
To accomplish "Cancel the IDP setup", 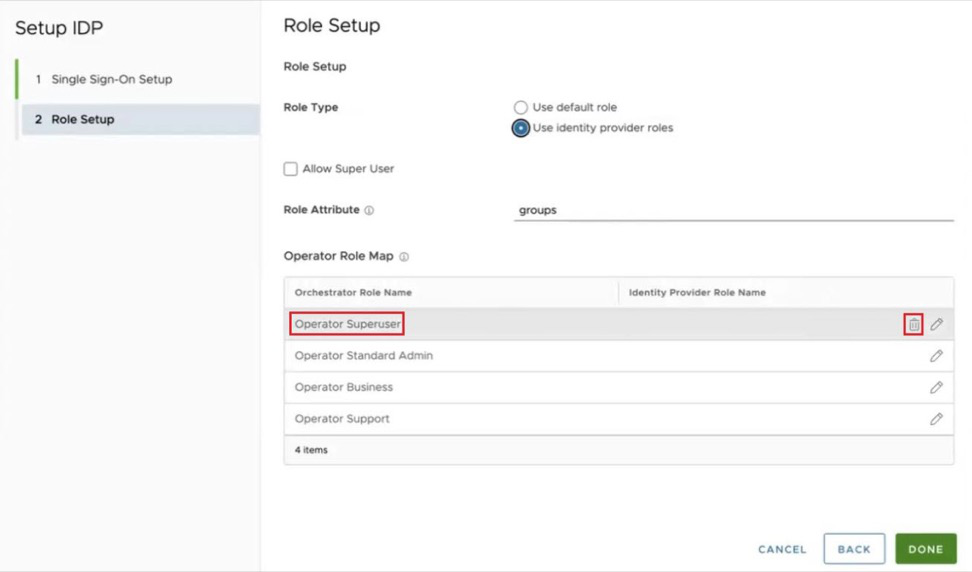I will (x=782, y=549).
